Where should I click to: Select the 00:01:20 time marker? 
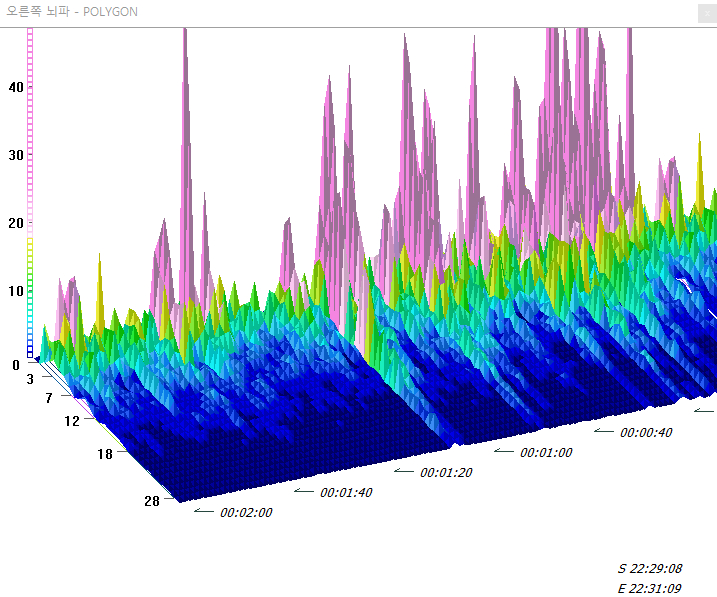point(446,473)
